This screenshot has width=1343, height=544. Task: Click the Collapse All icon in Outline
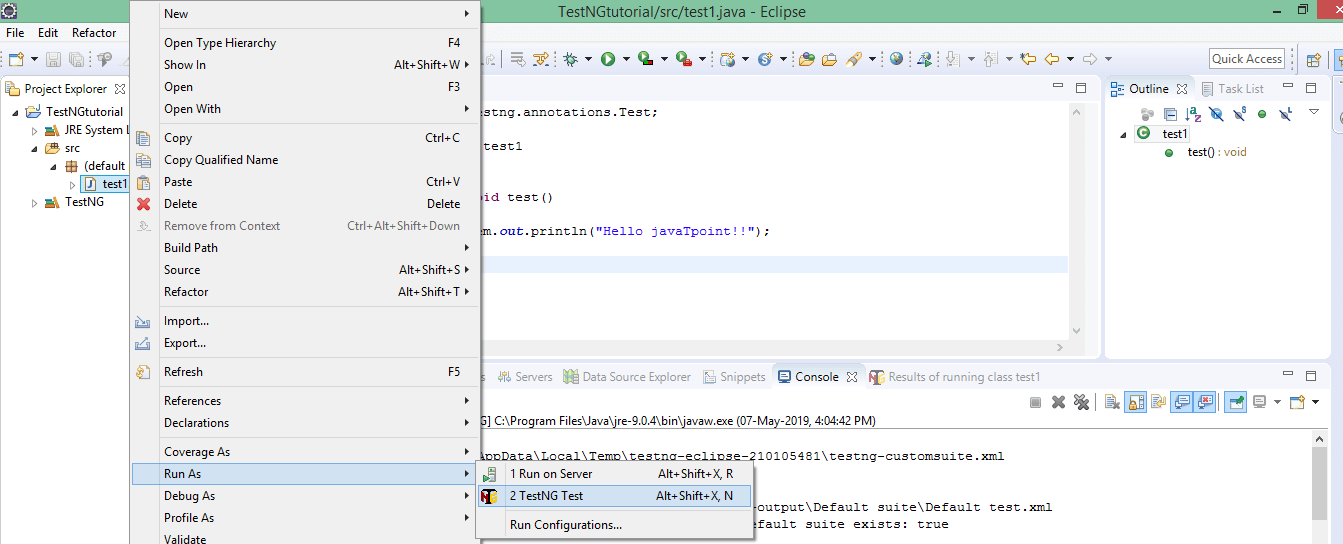[x=1170, y=113]
